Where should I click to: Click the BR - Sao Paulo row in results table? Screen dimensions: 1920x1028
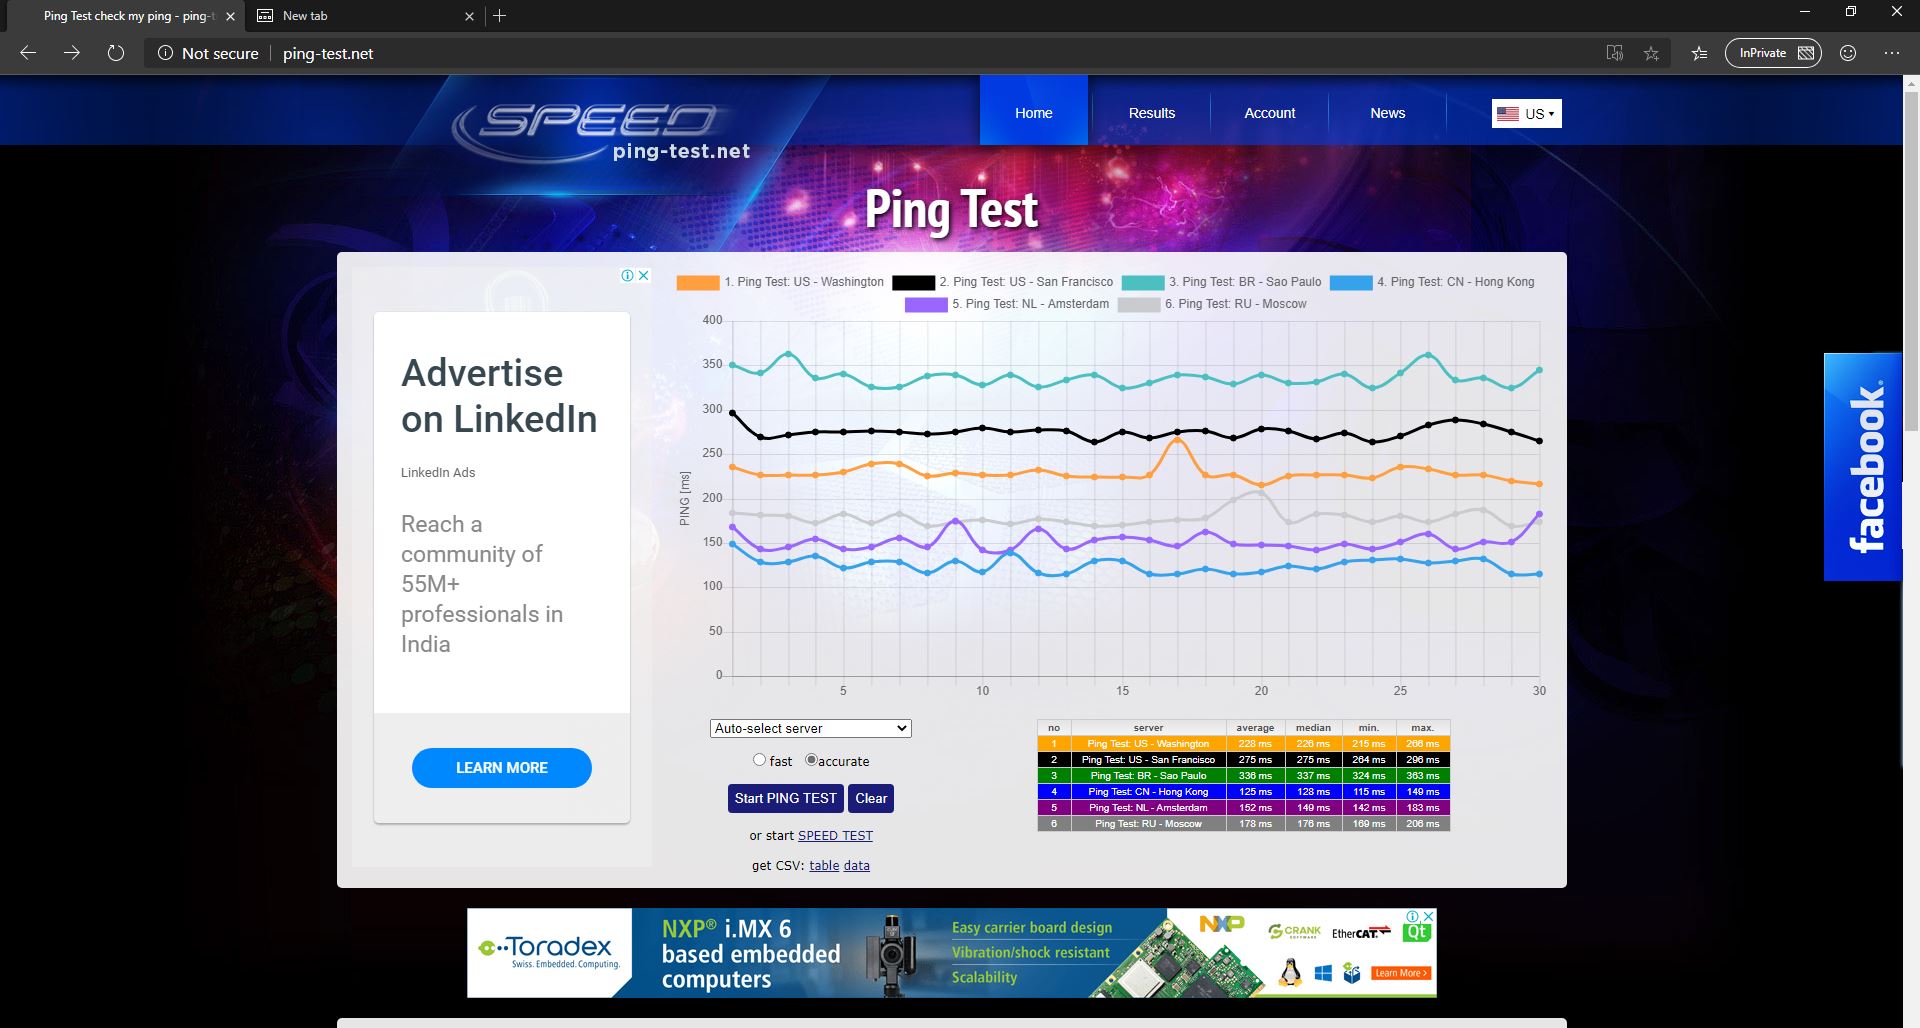click(x=1244, y=776)
